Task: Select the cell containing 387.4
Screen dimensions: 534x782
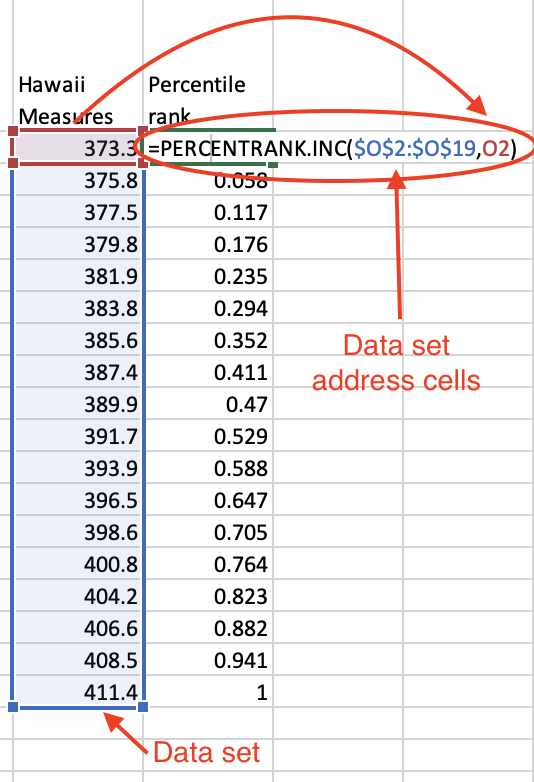Action: click(78, 372)
